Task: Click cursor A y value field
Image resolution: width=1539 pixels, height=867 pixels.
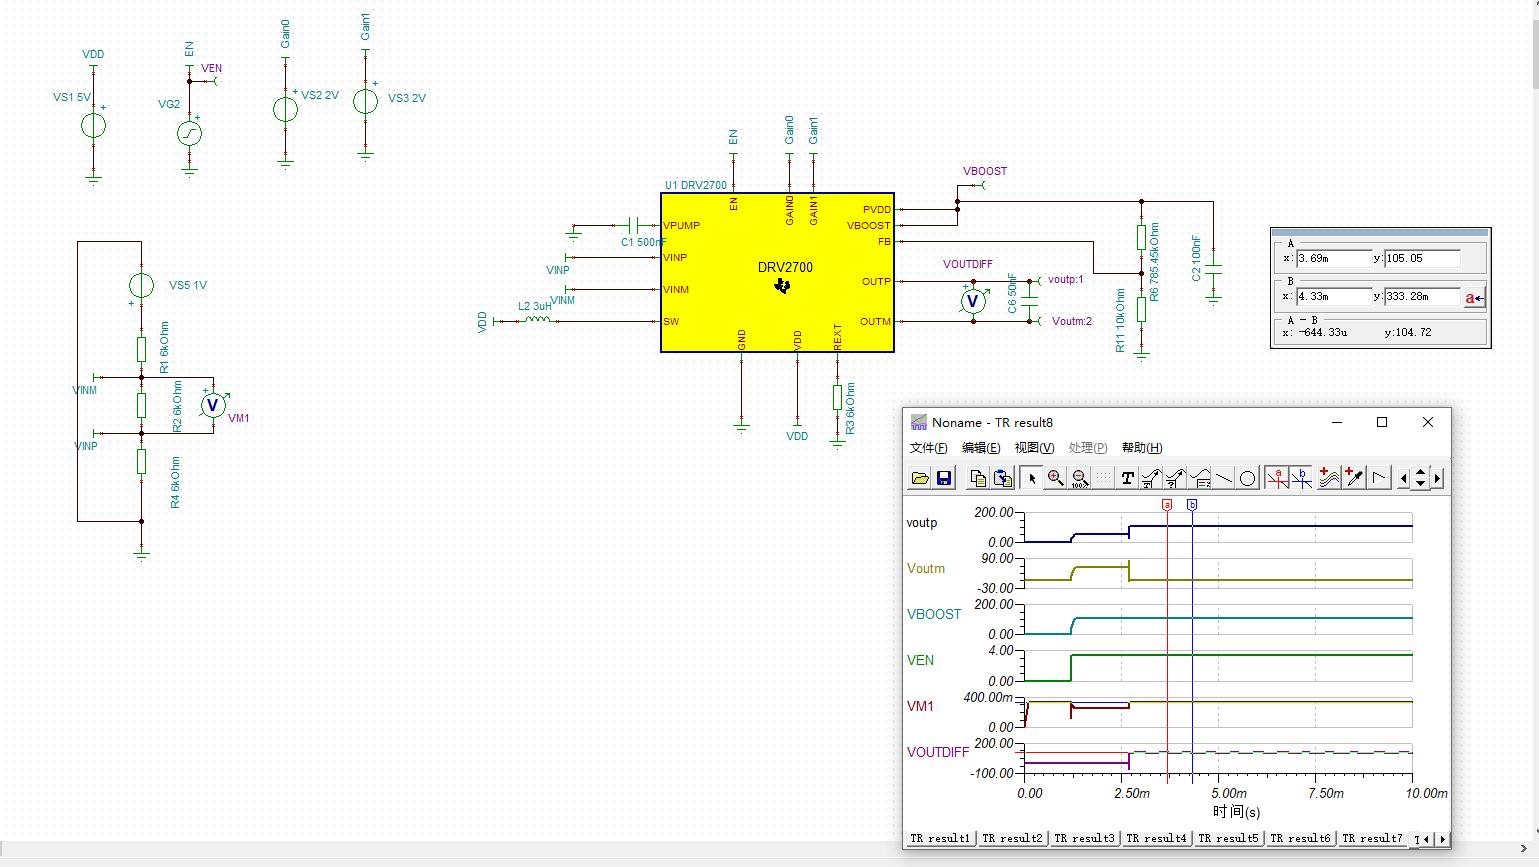Action: coord(1423,258)
